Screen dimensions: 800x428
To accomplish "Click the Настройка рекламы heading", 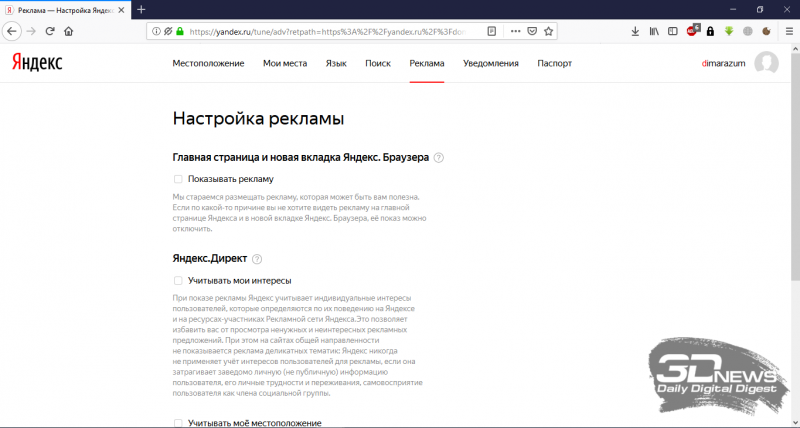I will point(258,119).
